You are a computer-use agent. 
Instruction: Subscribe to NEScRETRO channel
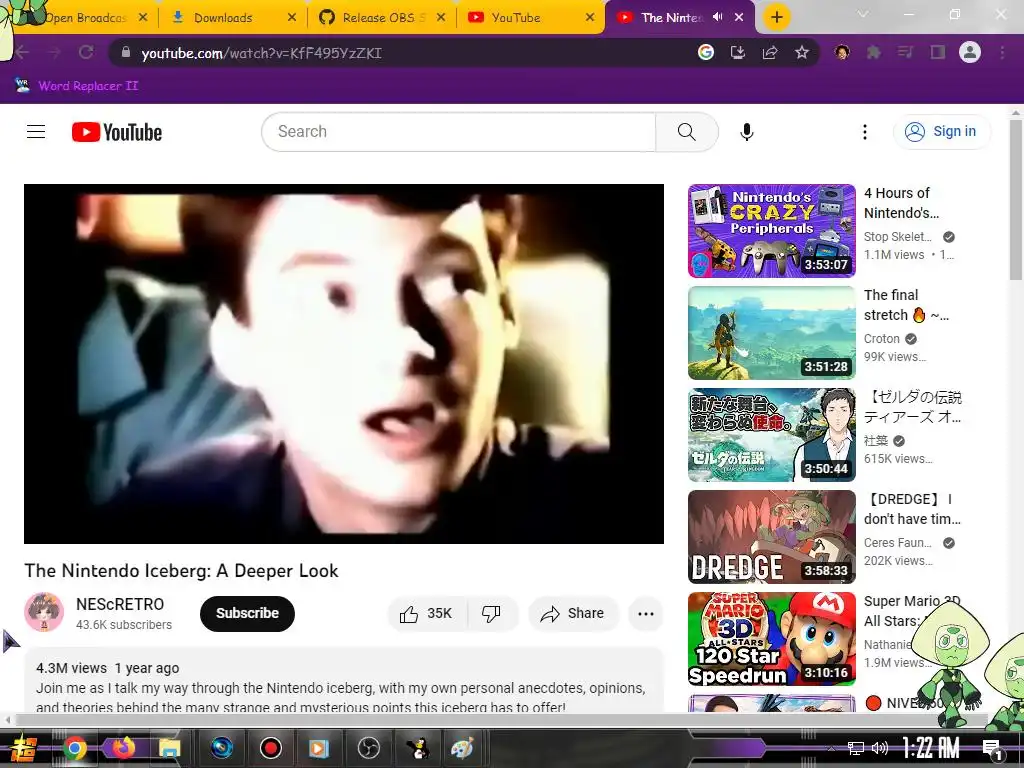tap(248, 613)
